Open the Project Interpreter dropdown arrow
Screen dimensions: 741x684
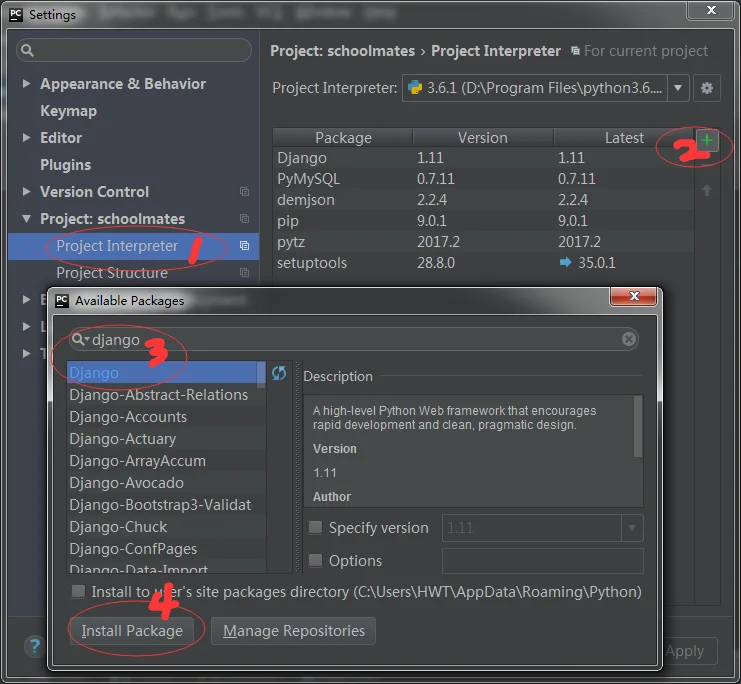pos(678,88)
